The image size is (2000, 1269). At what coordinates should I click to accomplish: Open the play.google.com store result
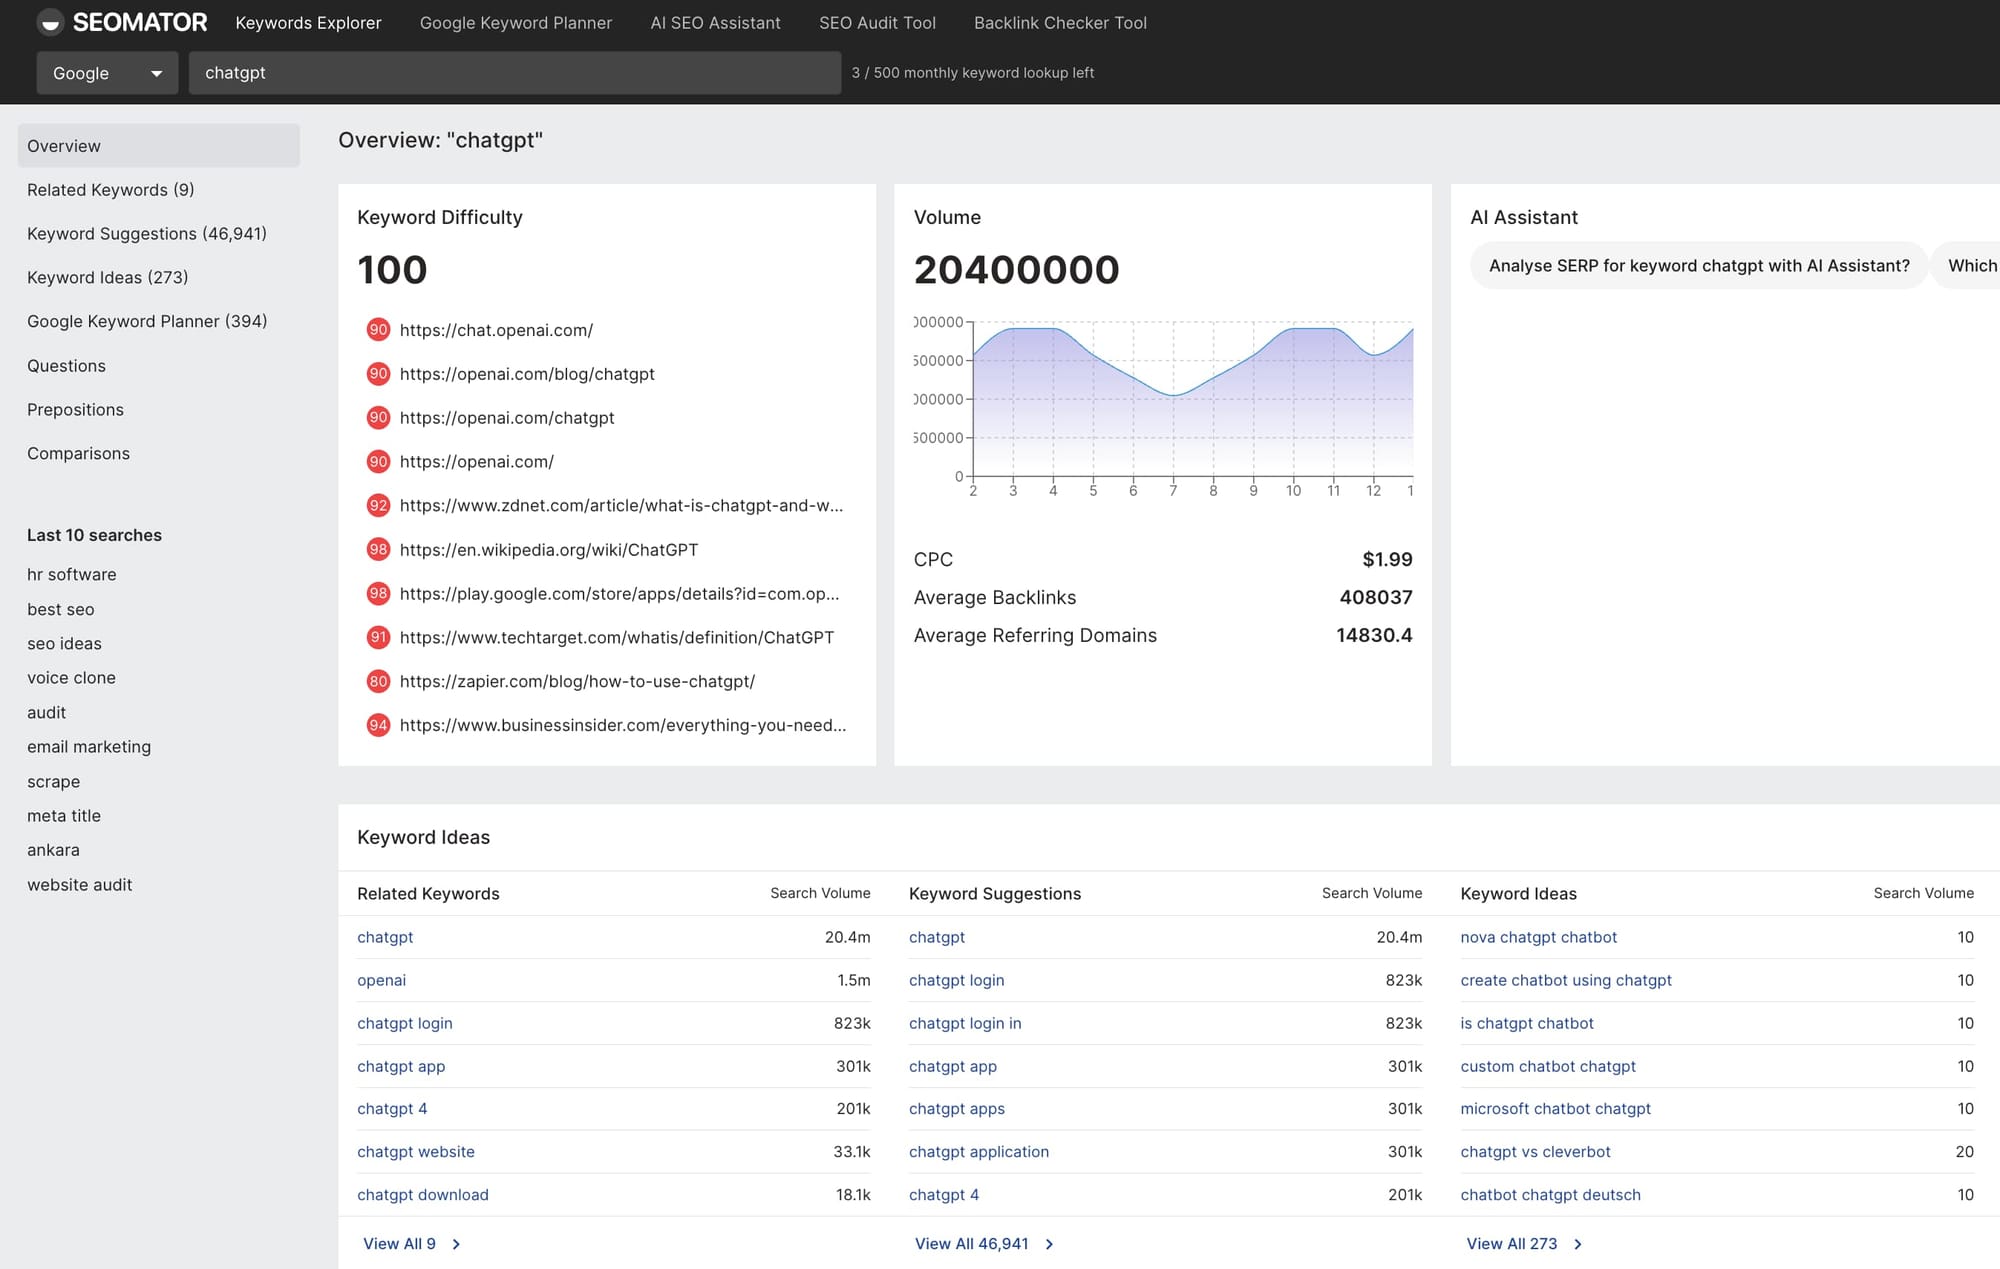[x=620, y=594]
